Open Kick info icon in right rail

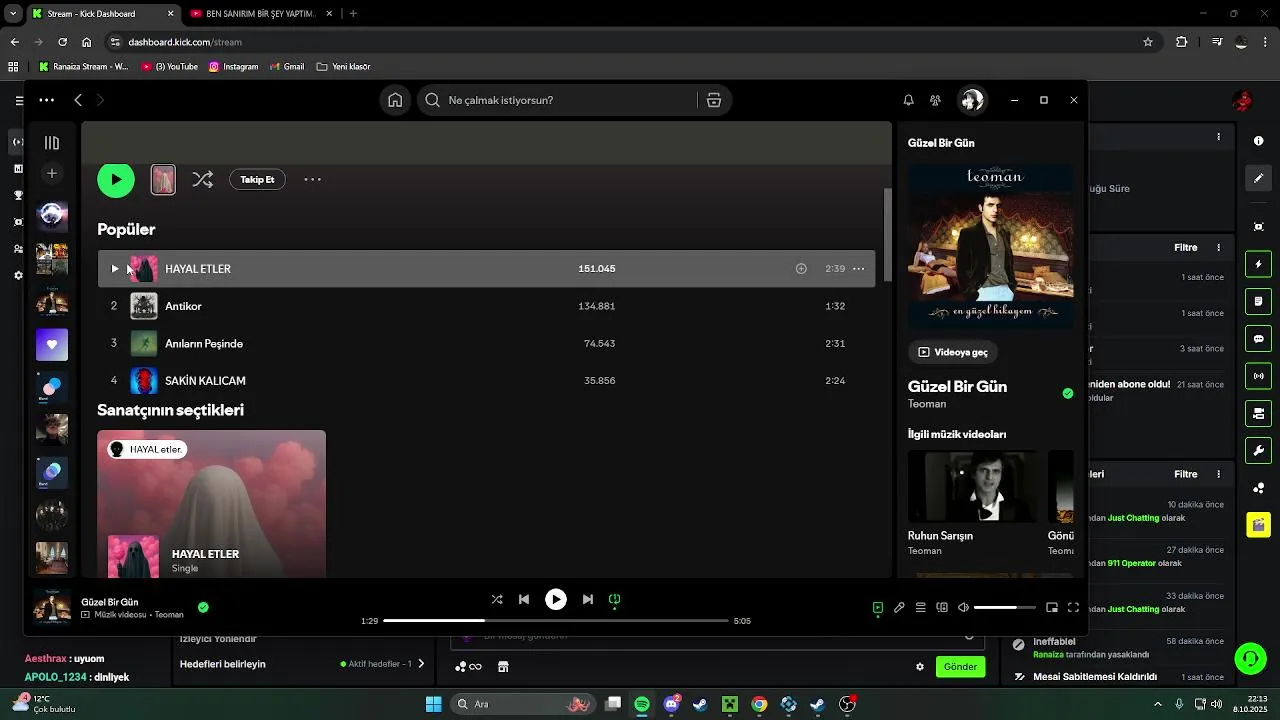(x=1259, y=141)
